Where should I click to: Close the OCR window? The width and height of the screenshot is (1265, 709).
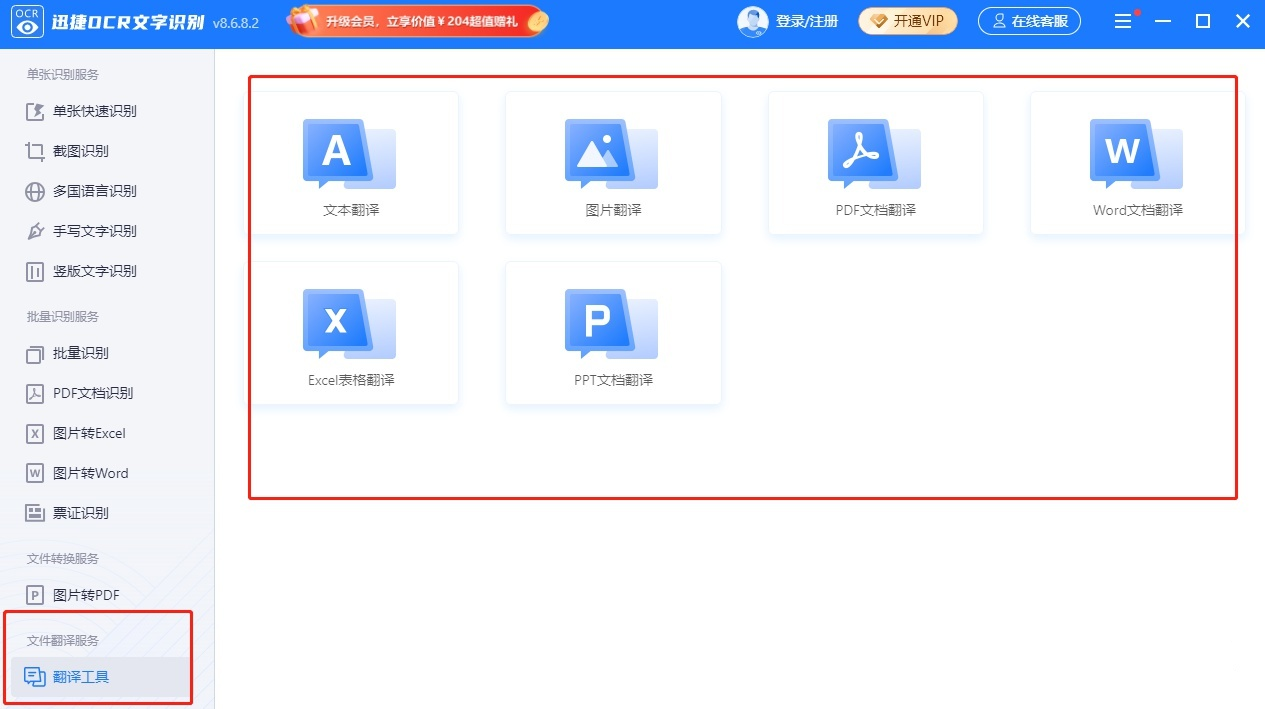coord(1242,21)
